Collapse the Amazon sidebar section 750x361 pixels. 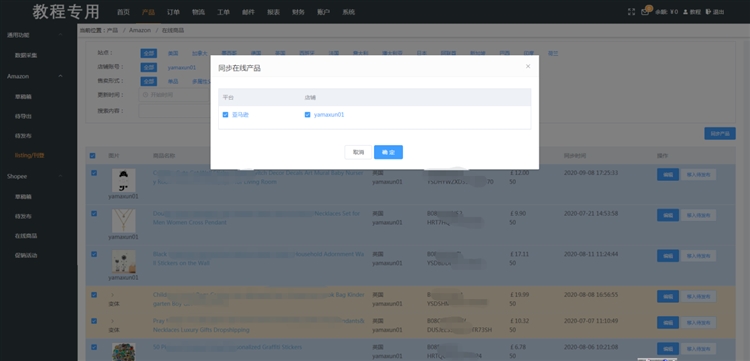click(60, 76)
